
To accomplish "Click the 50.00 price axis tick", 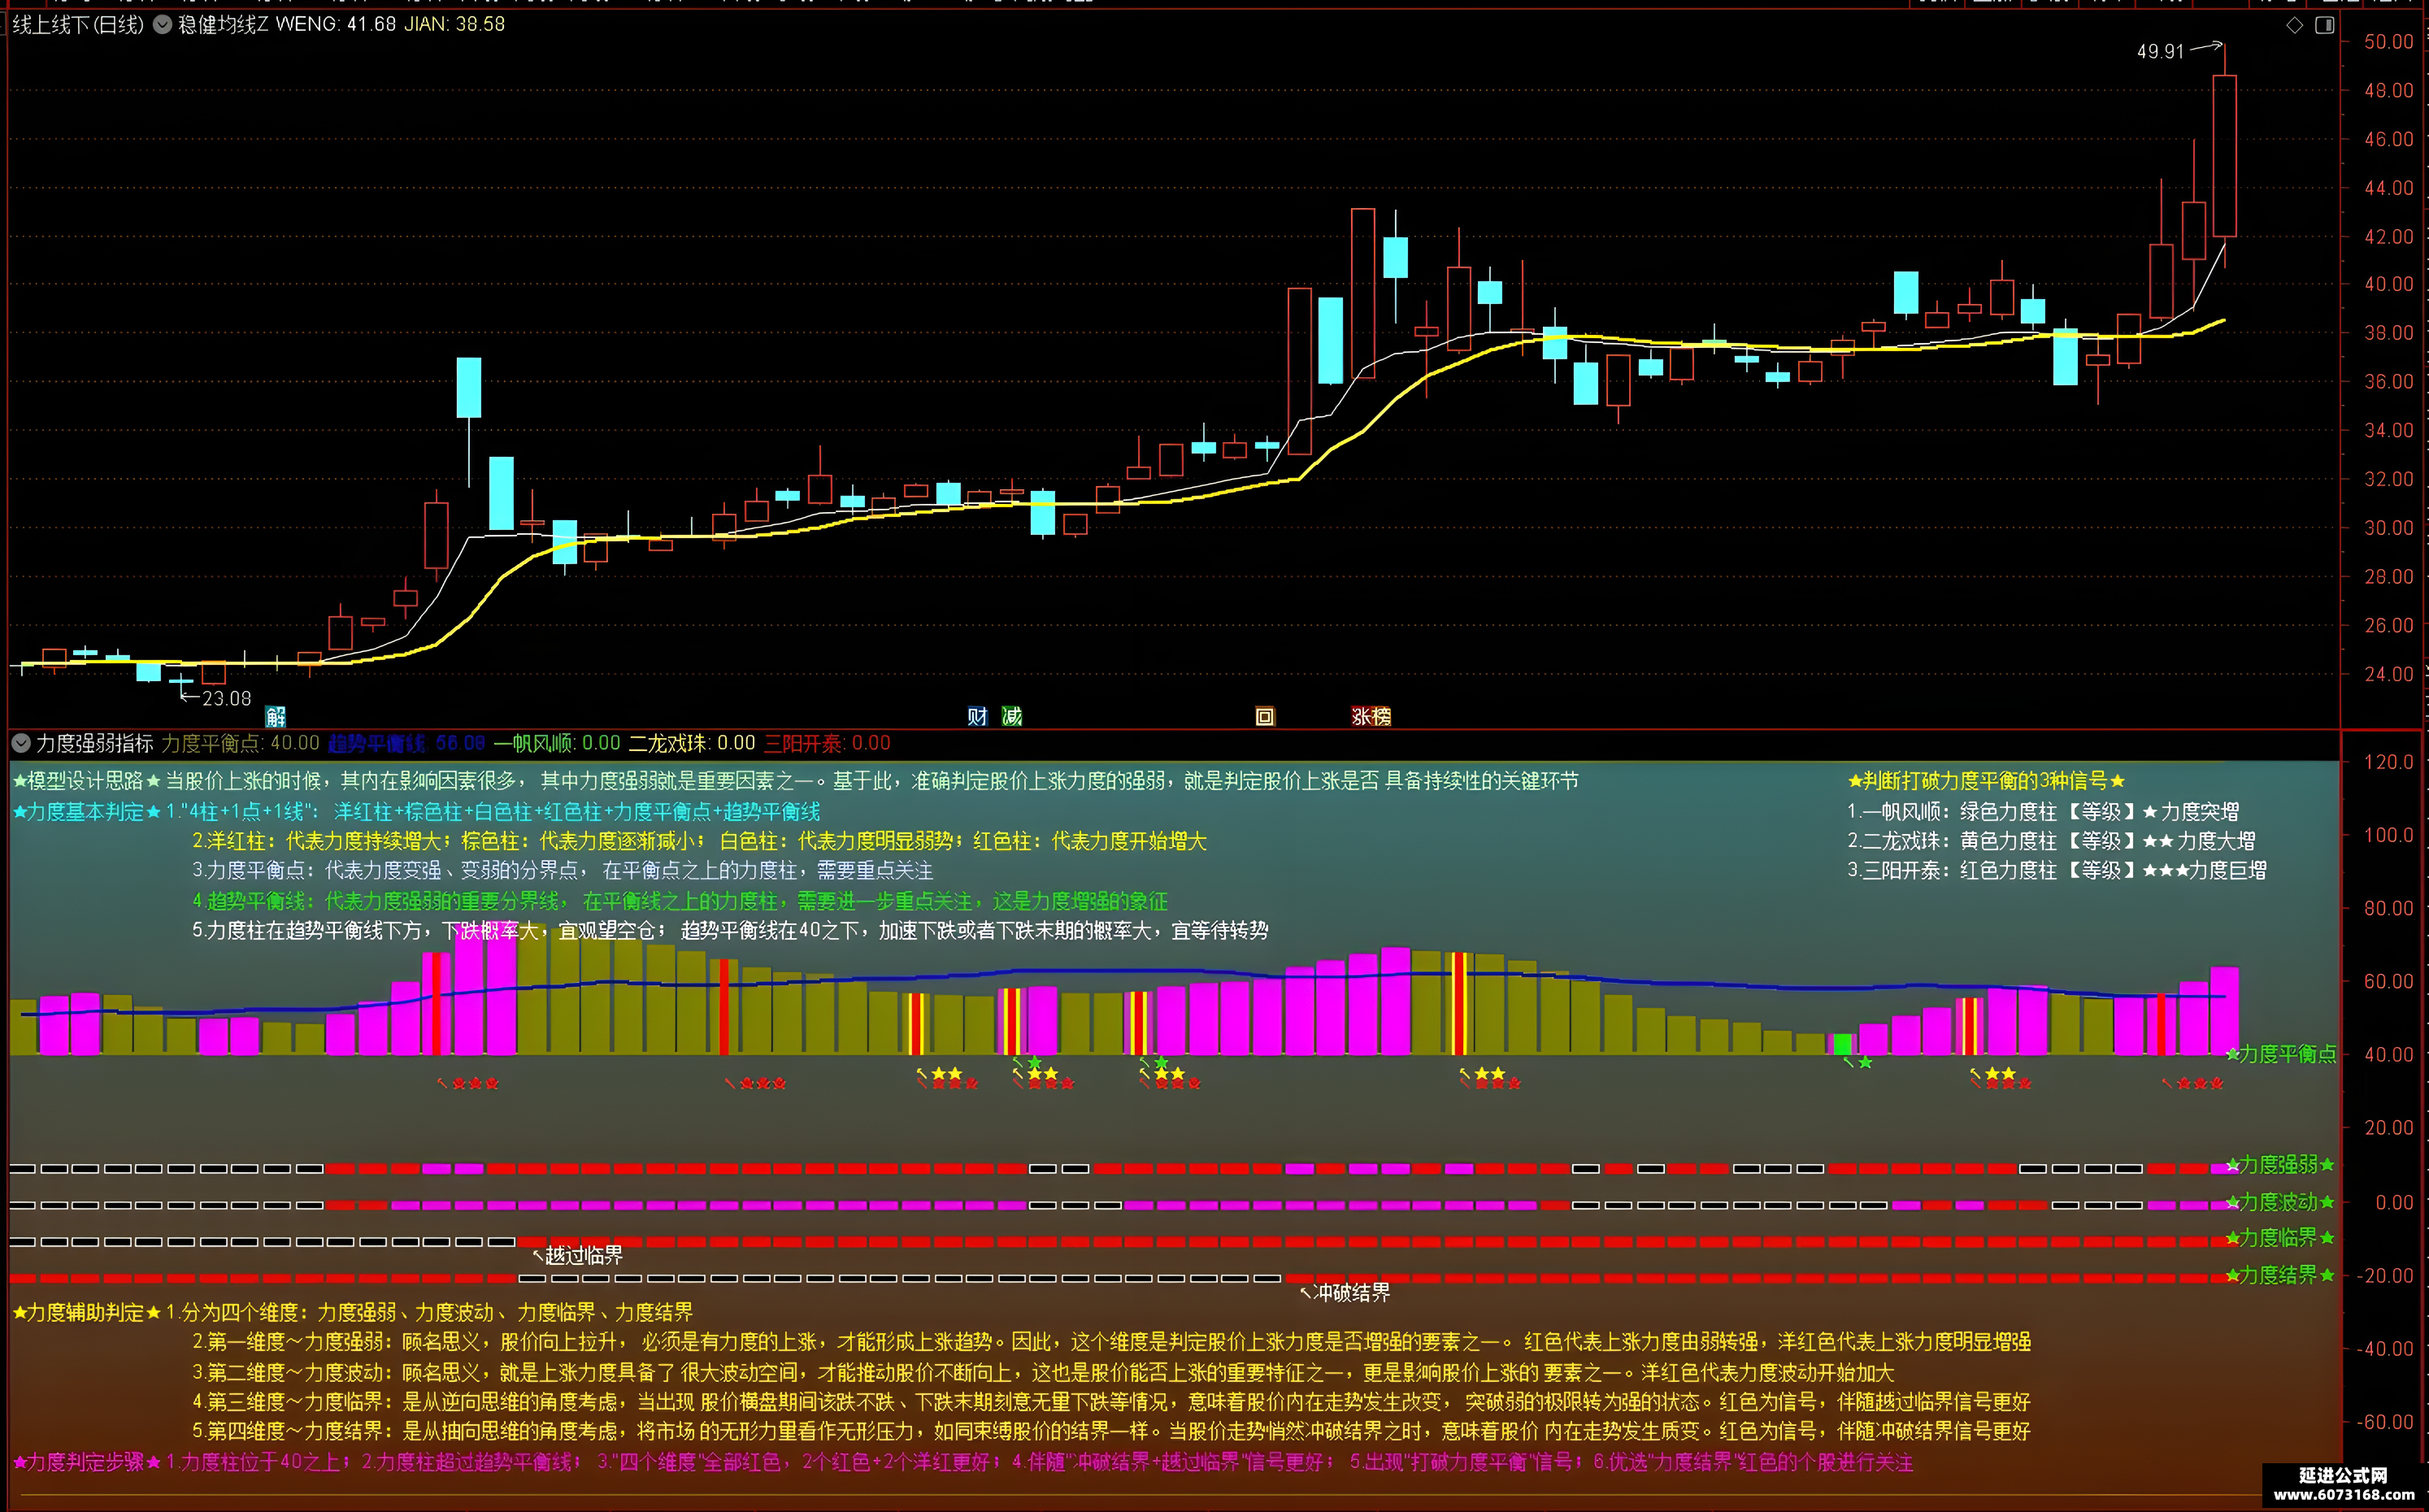I will (2388, 41).
